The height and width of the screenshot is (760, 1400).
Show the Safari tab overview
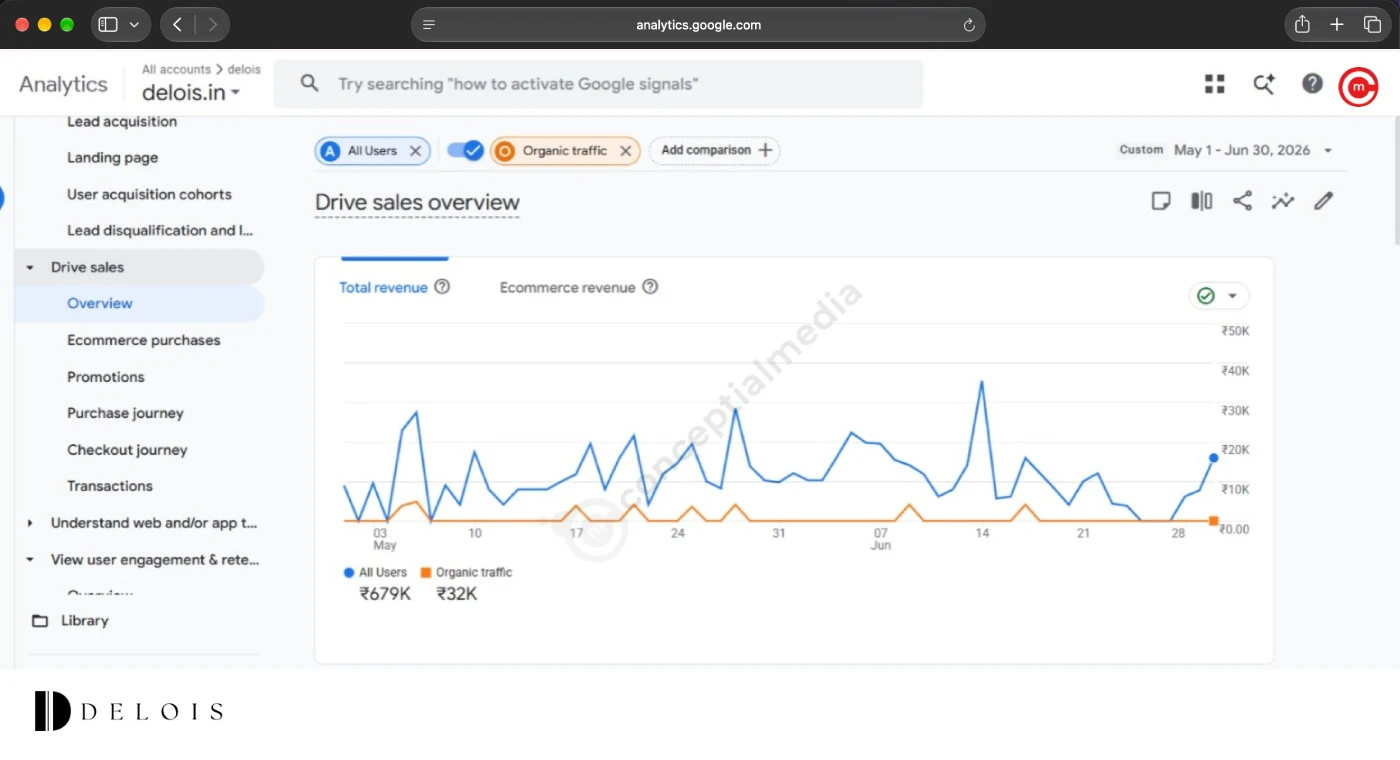pos(1372,25)
